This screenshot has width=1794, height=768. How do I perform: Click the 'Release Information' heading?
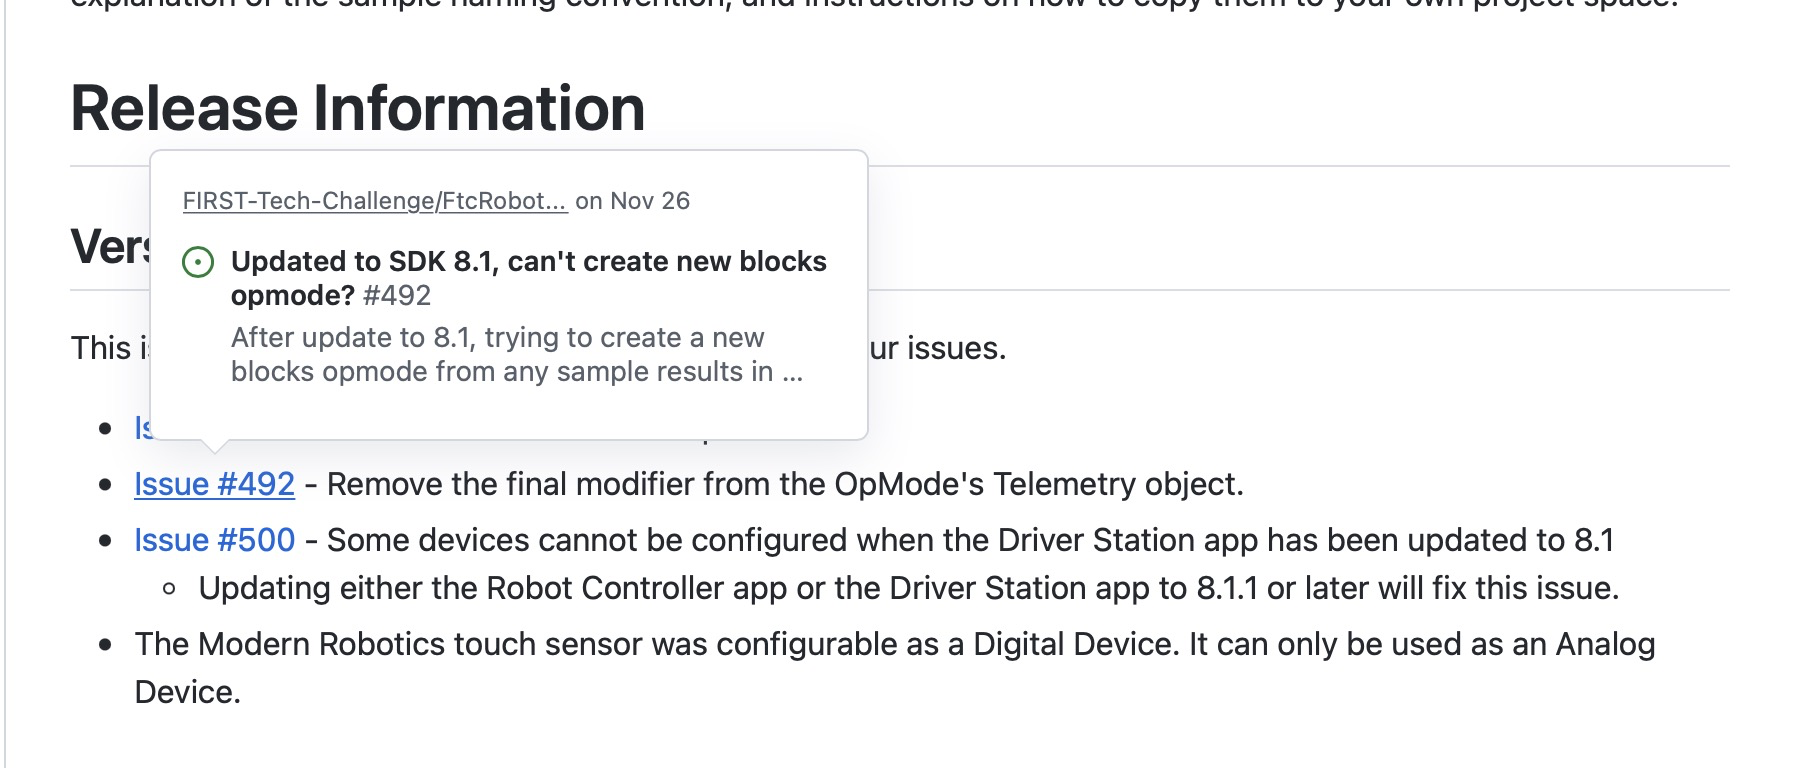click(357, 106)
